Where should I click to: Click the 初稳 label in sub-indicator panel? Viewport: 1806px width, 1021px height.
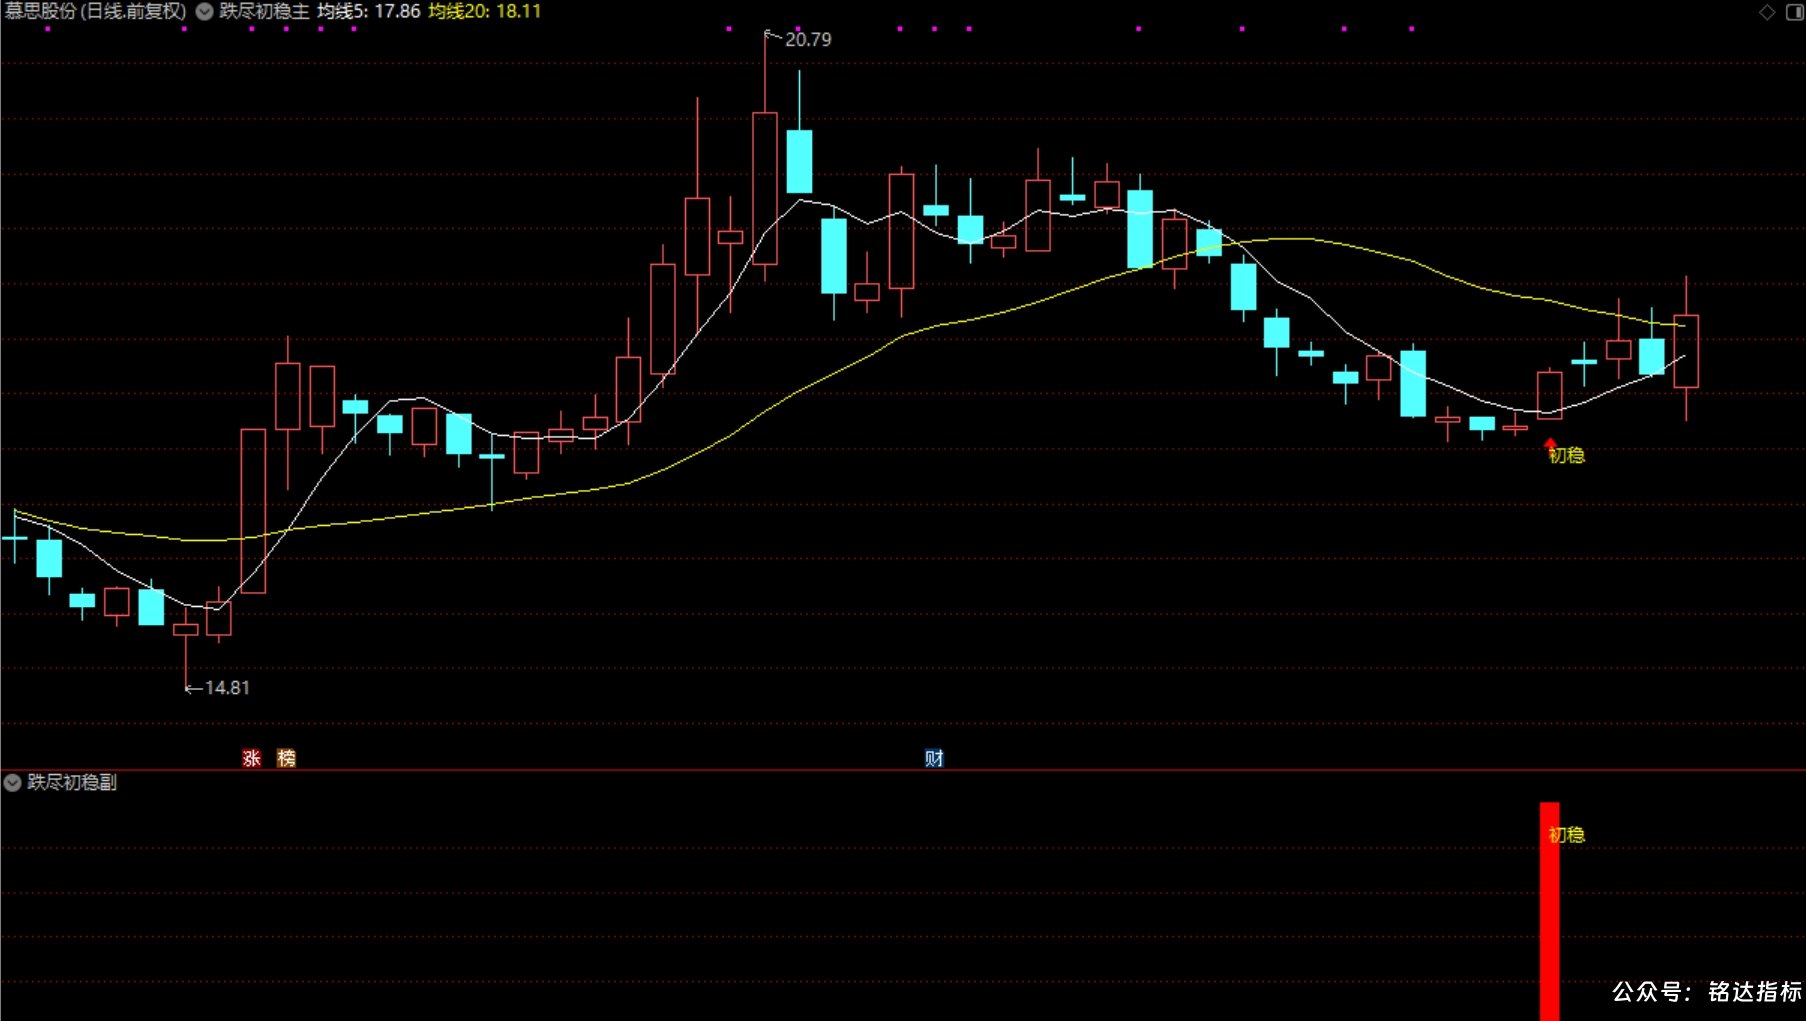click(1567, 835)
